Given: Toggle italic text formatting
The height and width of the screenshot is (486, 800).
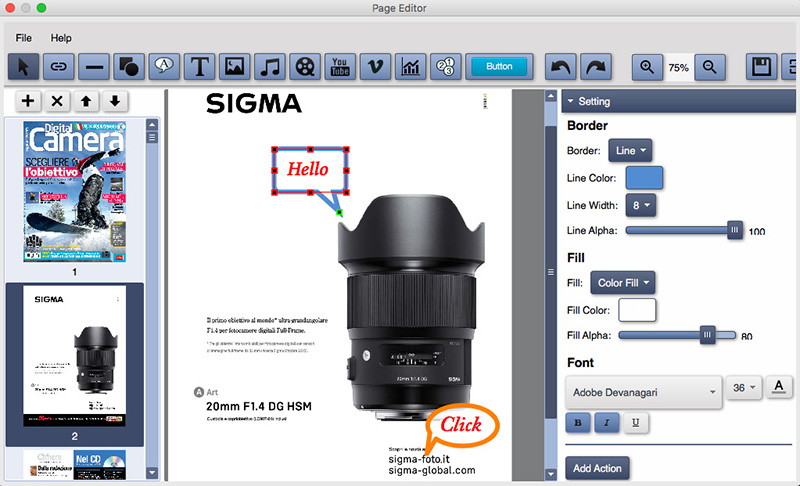Looking at the screenshot, I should click(x=607, y=422).
